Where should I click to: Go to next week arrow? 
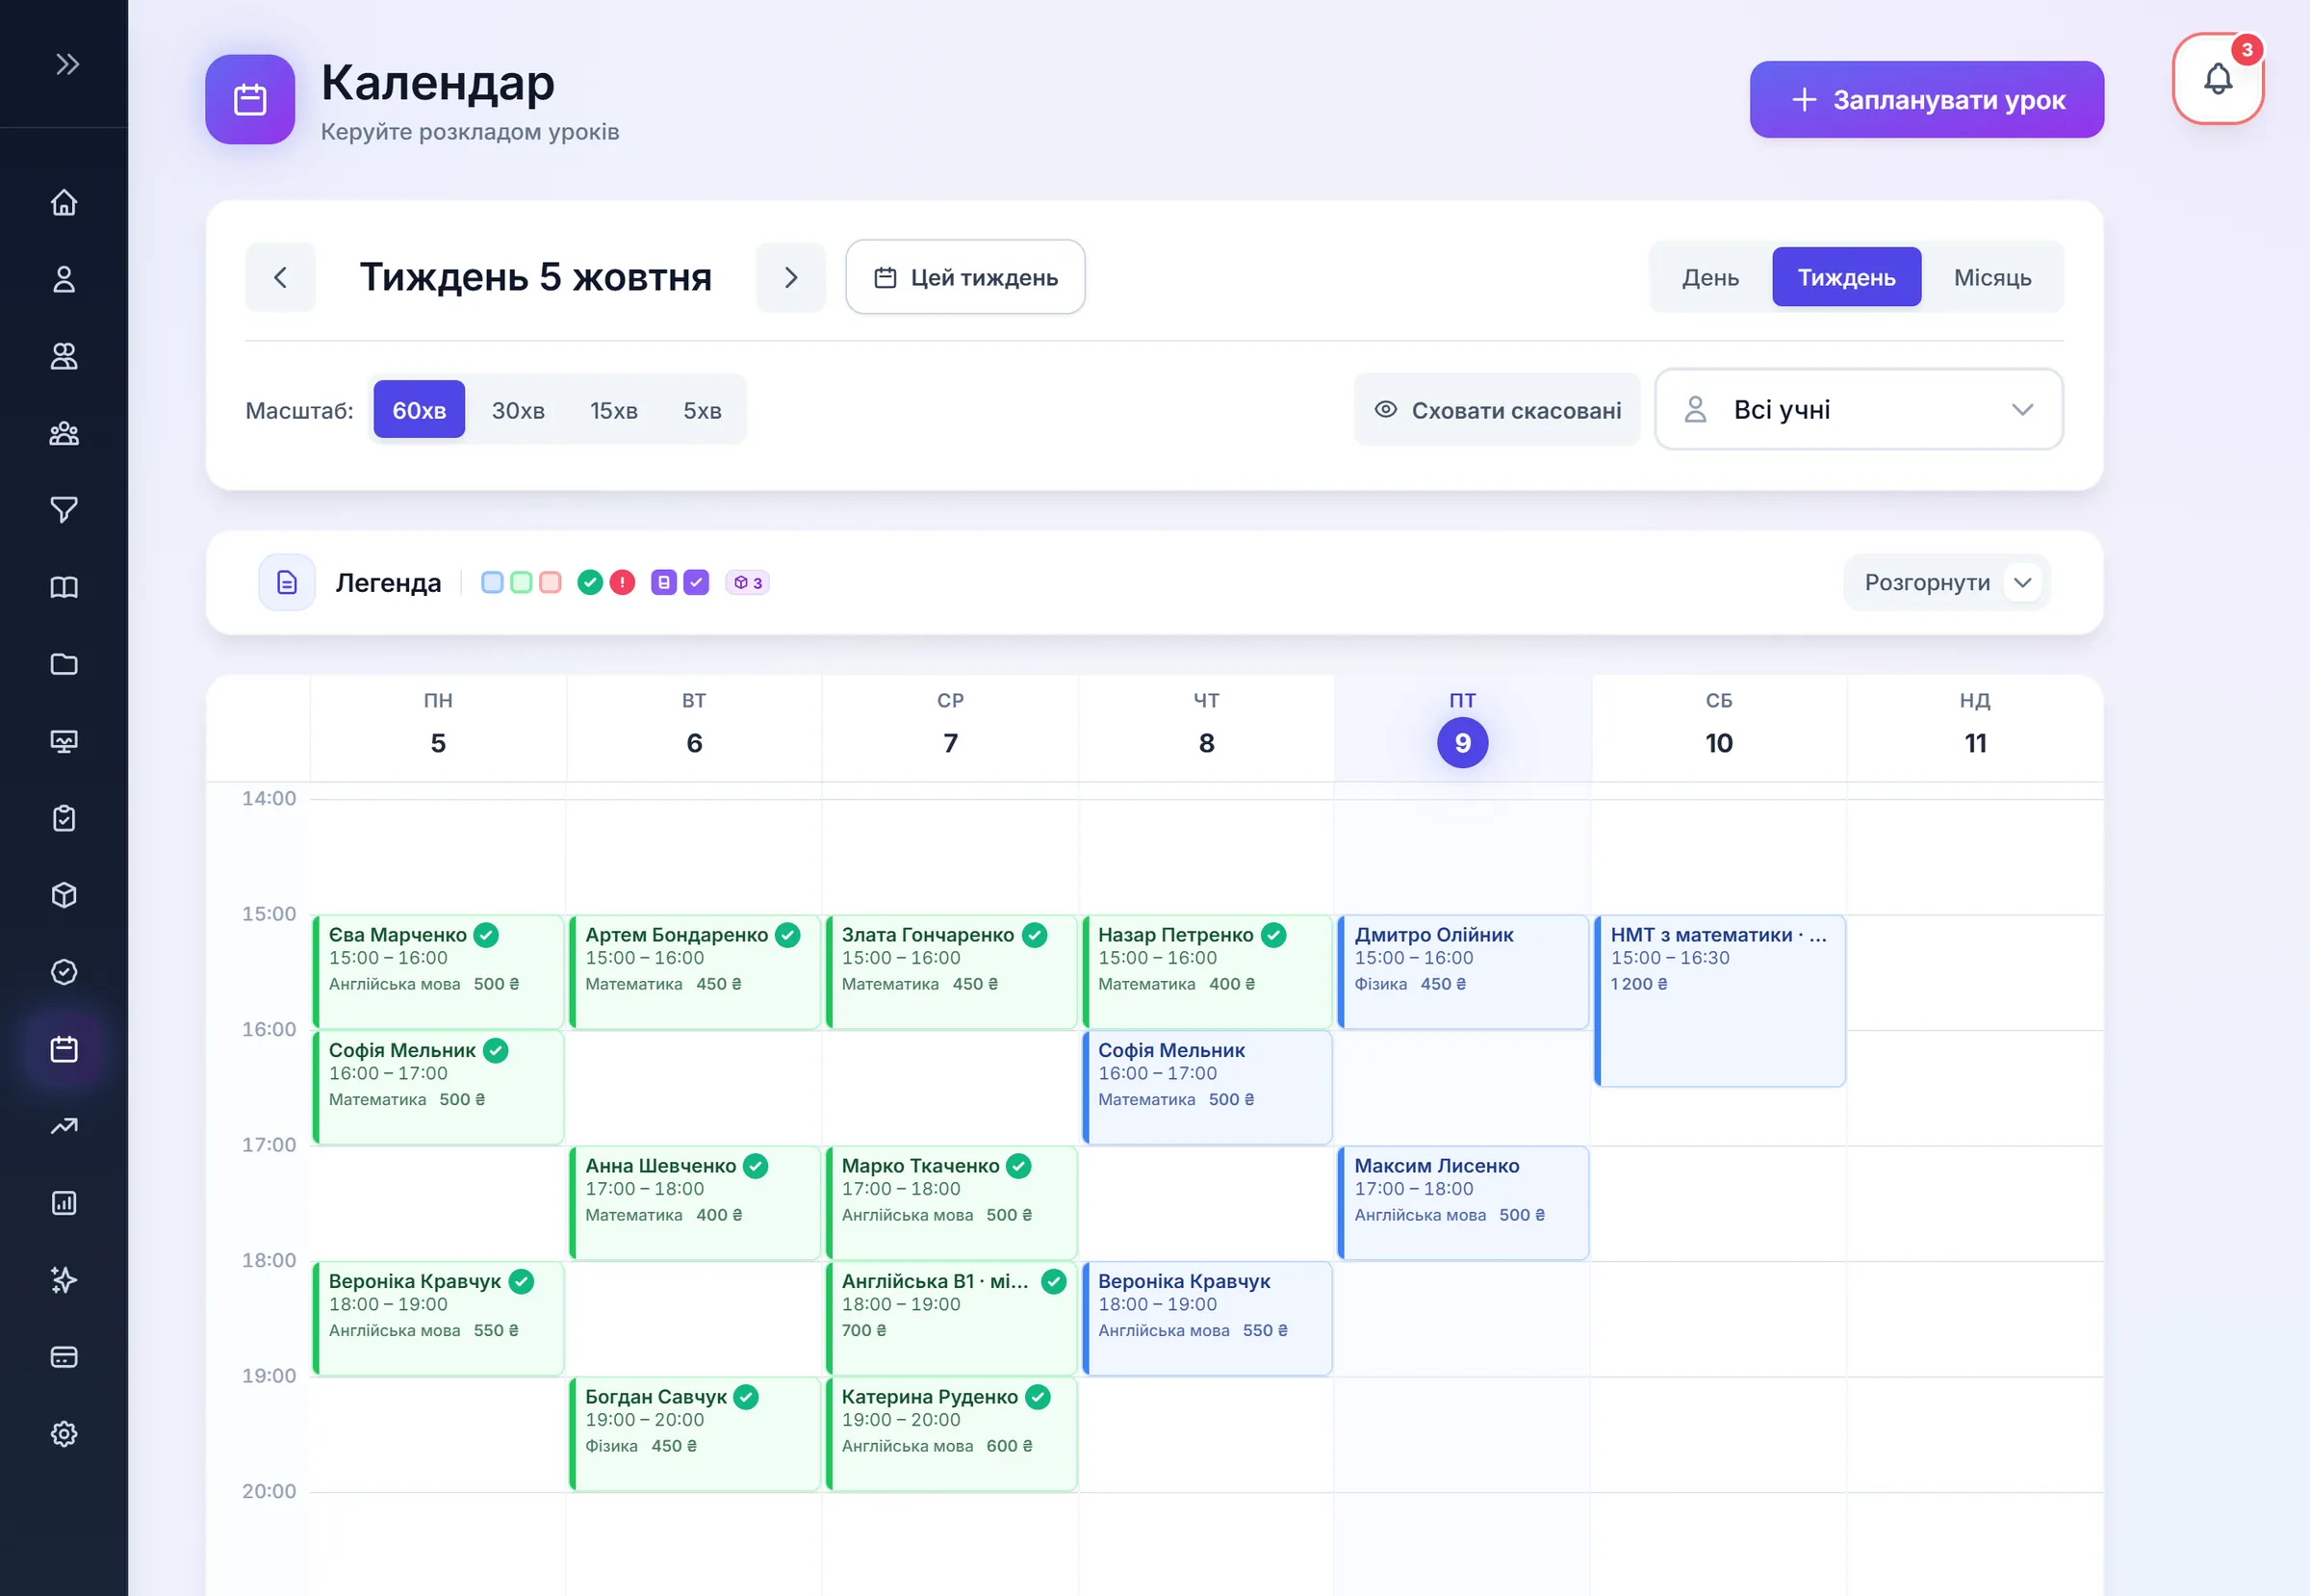(791, 277)
